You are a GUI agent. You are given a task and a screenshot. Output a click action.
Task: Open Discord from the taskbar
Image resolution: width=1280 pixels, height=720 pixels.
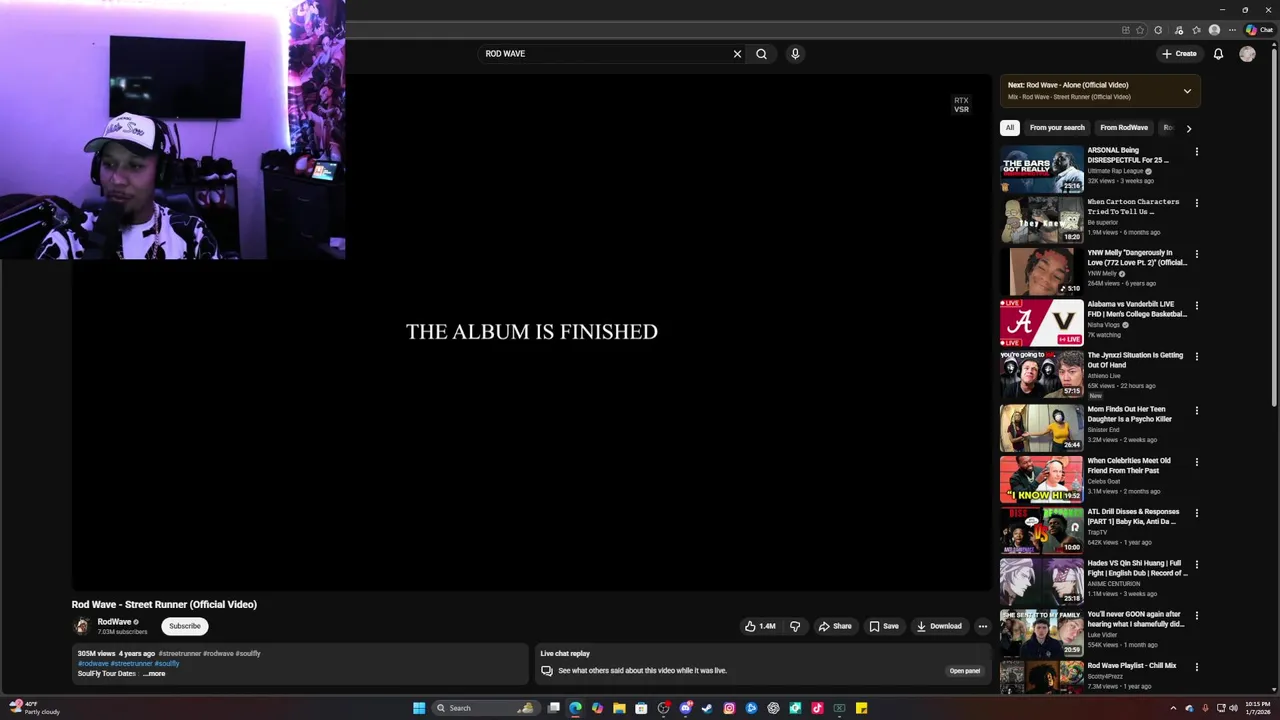[685, 708]
